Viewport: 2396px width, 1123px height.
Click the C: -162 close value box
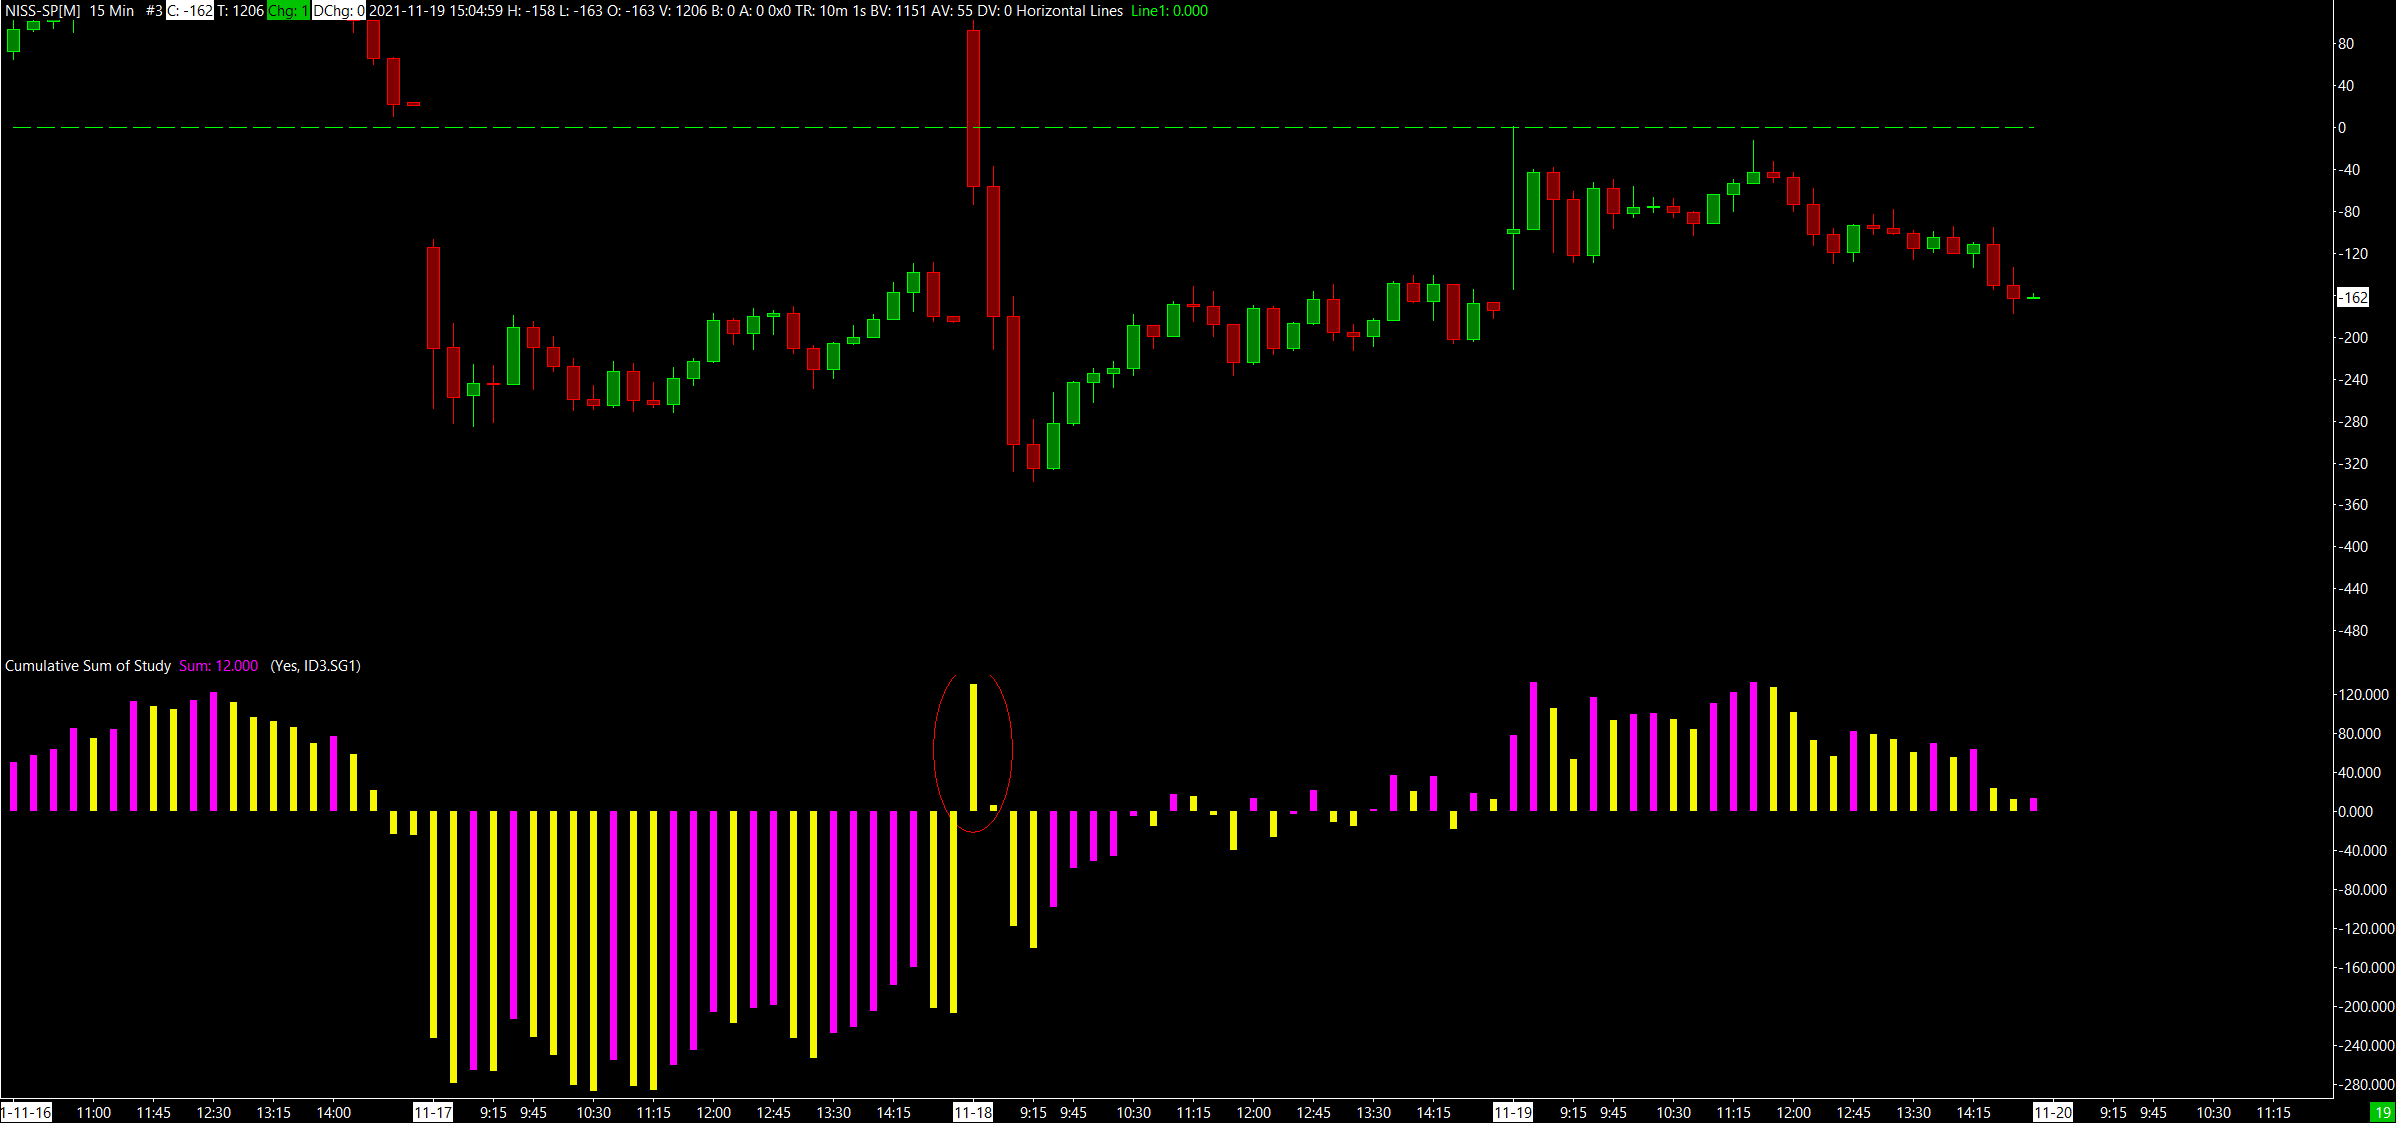pos(190,11)
